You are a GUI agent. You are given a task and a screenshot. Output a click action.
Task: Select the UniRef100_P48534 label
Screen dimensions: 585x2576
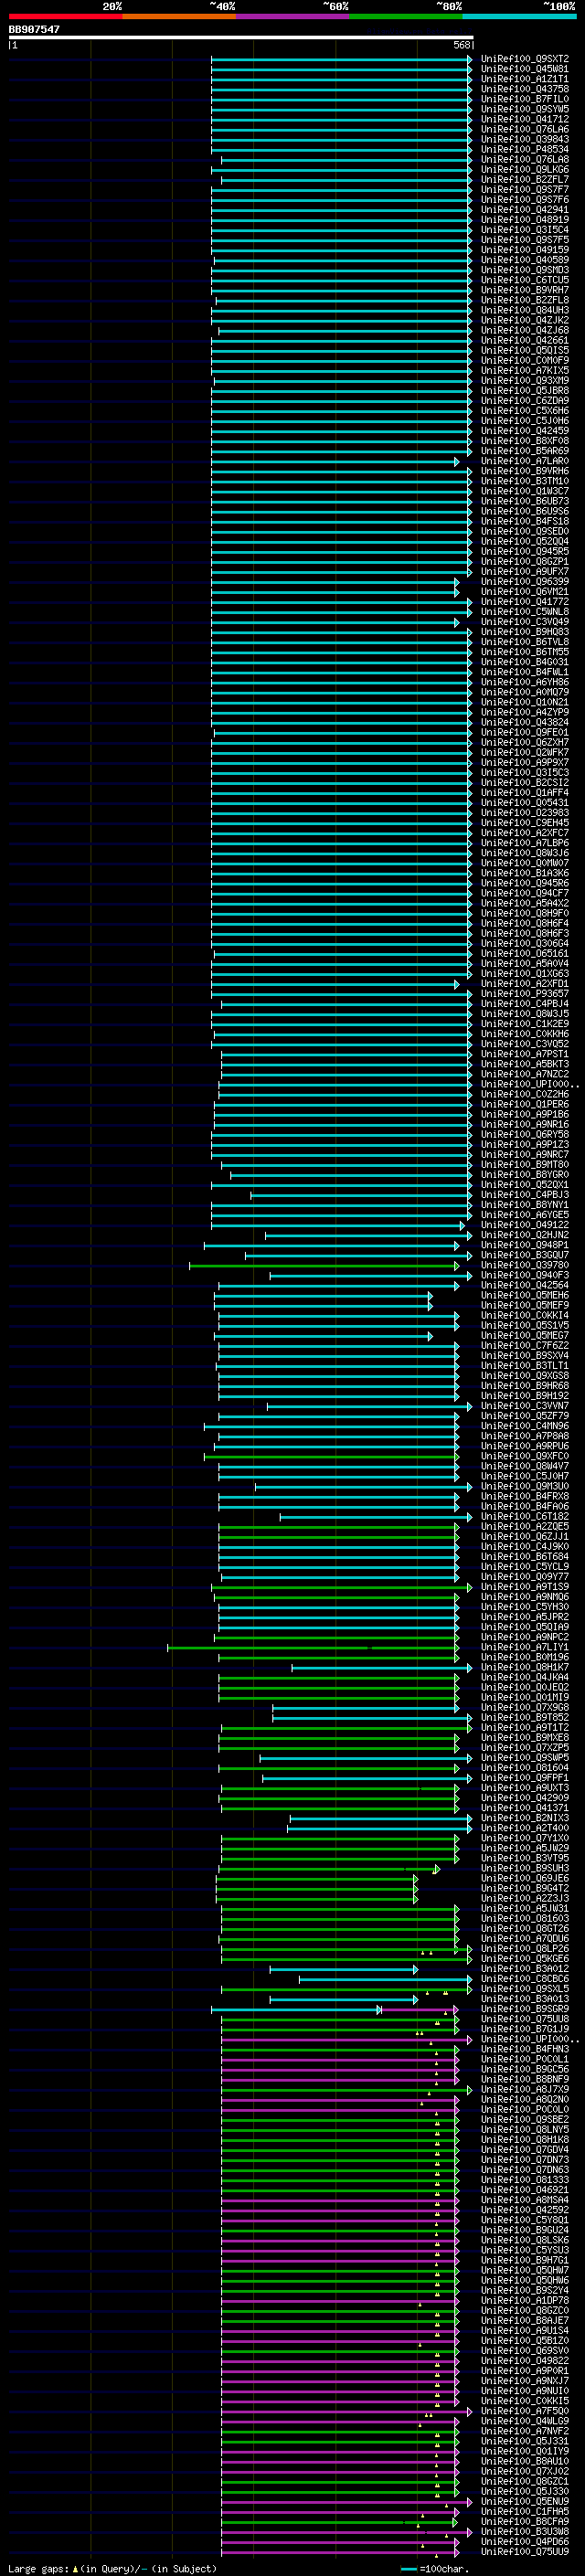point(525,149)
